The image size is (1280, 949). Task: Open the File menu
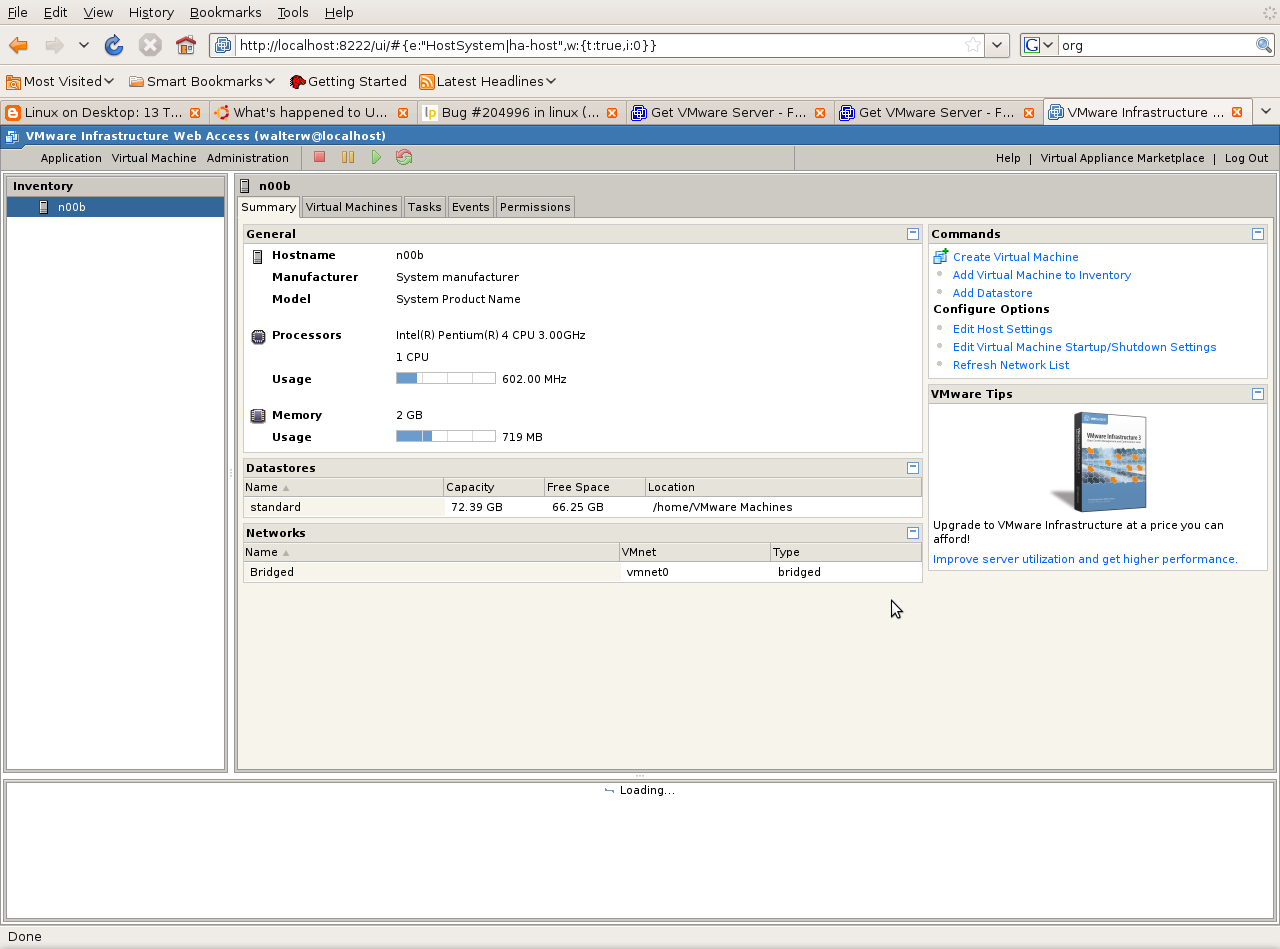(x=17, y=12)
